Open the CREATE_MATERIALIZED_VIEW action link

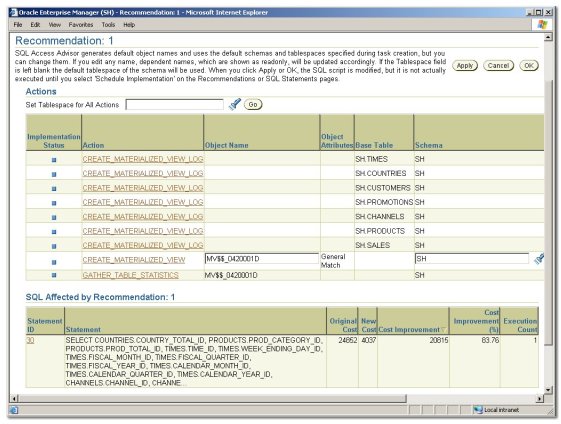click(x=134, y=260)
